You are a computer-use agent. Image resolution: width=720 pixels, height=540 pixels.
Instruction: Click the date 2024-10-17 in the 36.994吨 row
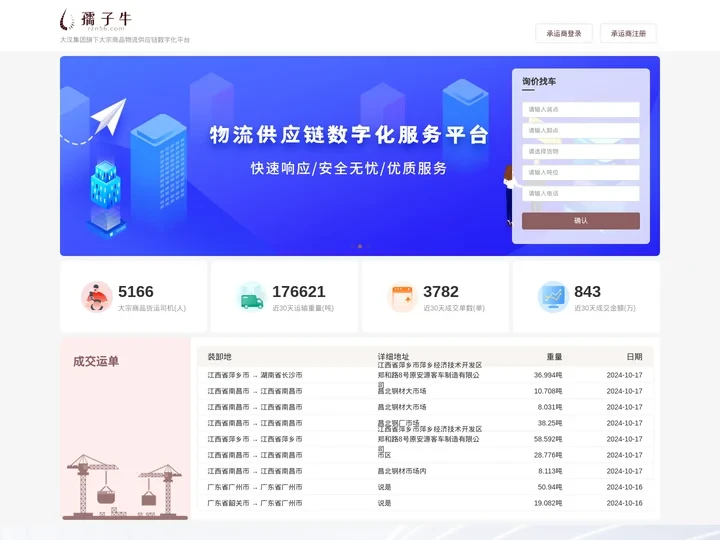(624, 375)
